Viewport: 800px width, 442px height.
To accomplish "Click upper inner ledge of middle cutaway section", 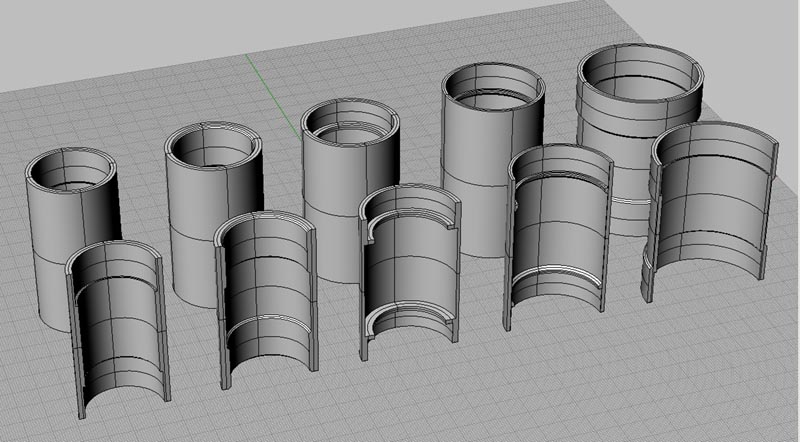I will point(412,212).
